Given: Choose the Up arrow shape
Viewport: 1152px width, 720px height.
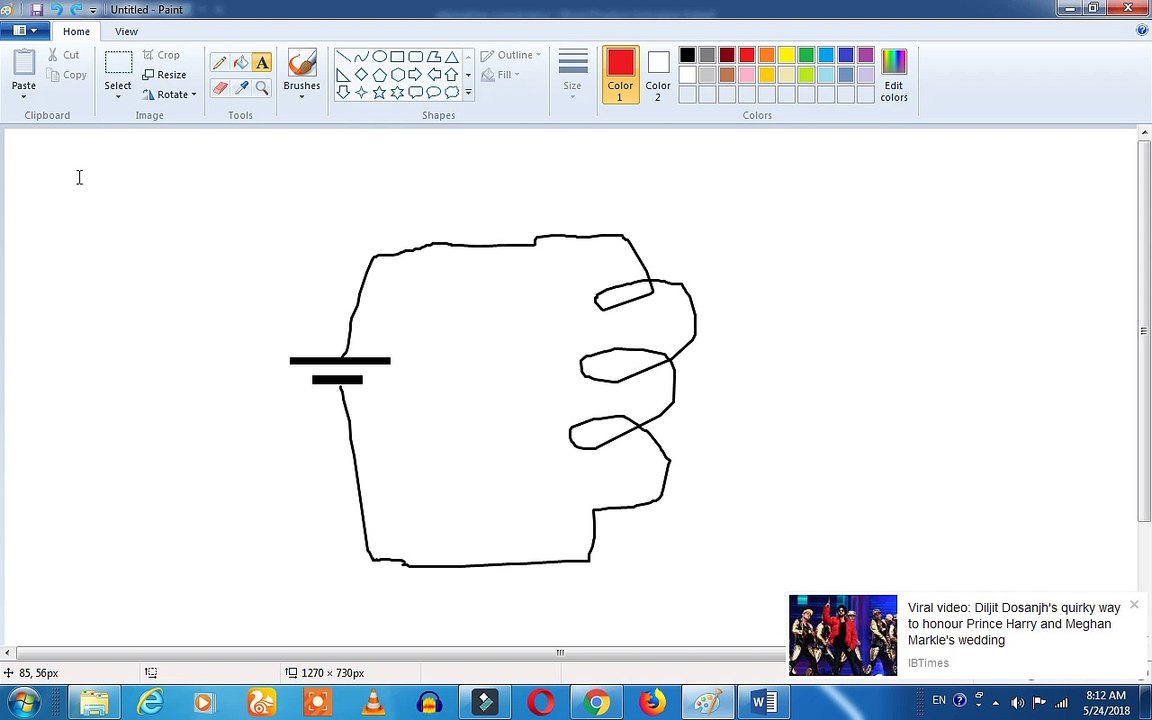Looking at the screenshot, I should coord(451,74).
